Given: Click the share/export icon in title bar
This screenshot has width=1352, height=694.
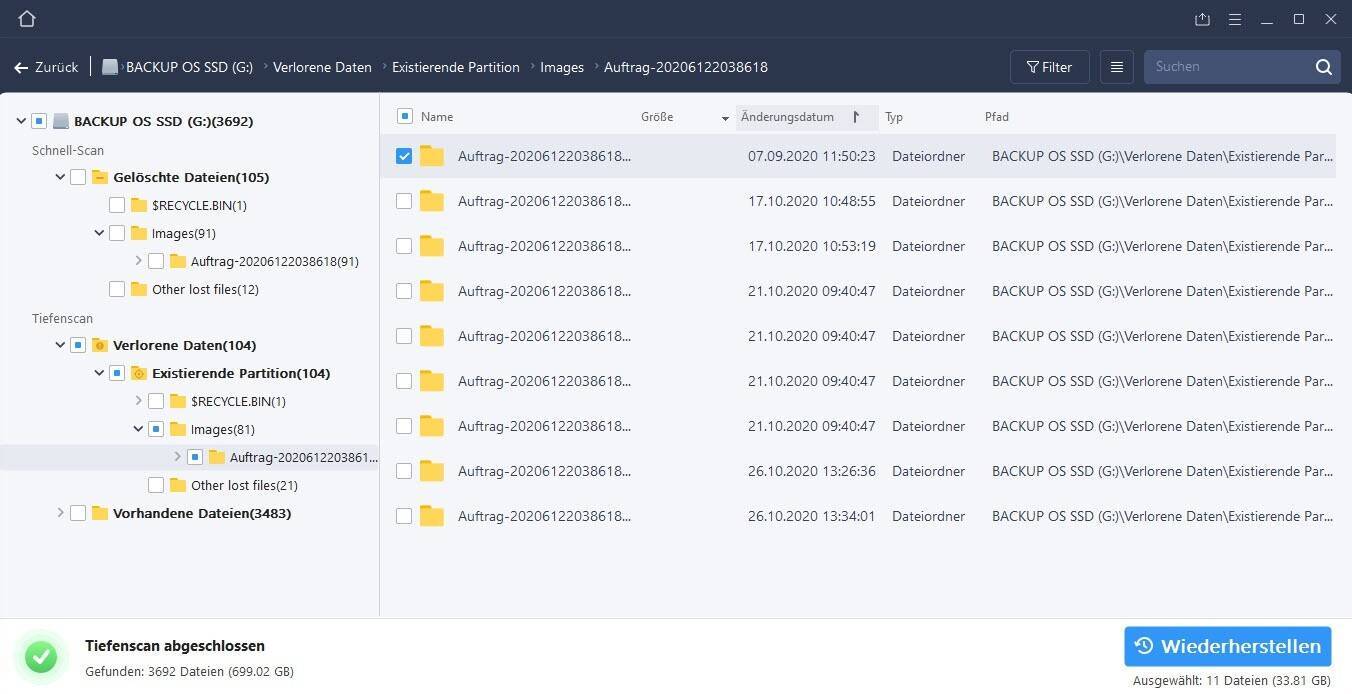Looking at the screenshot, I should 1202,19.
